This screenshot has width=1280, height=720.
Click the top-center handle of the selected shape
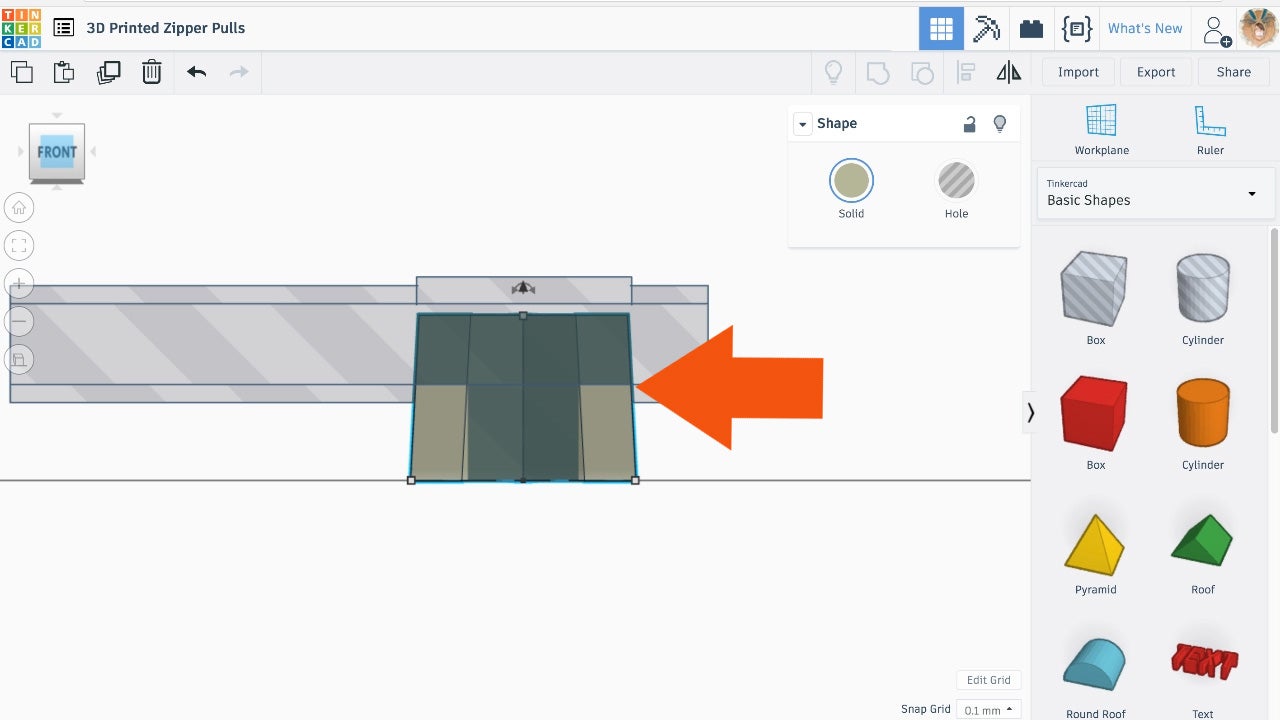[523, 315]
